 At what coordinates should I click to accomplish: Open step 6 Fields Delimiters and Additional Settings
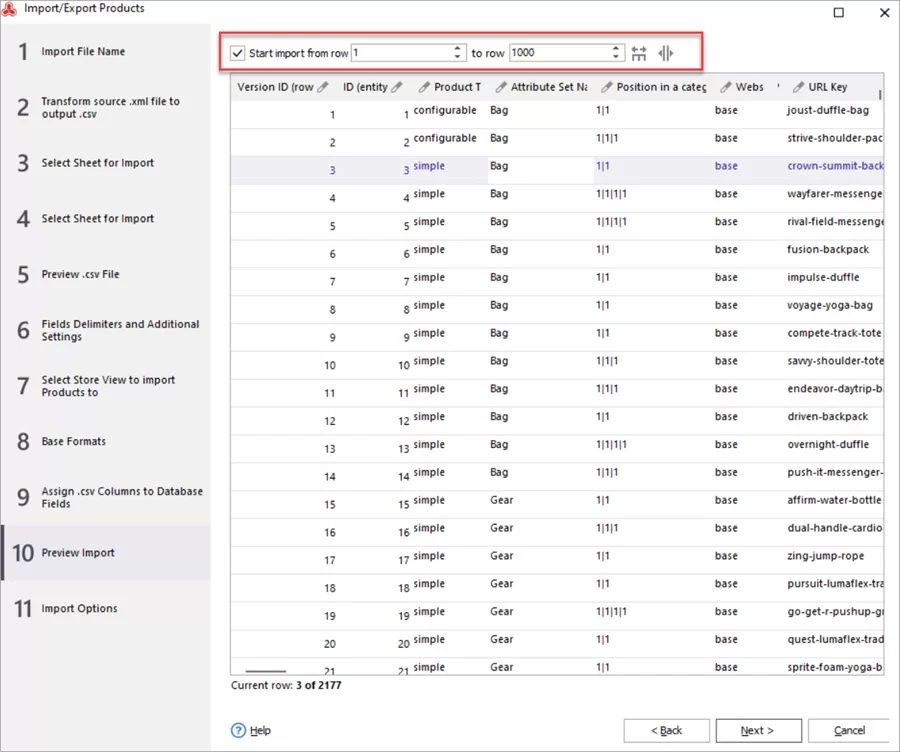[x=106, y=330]
